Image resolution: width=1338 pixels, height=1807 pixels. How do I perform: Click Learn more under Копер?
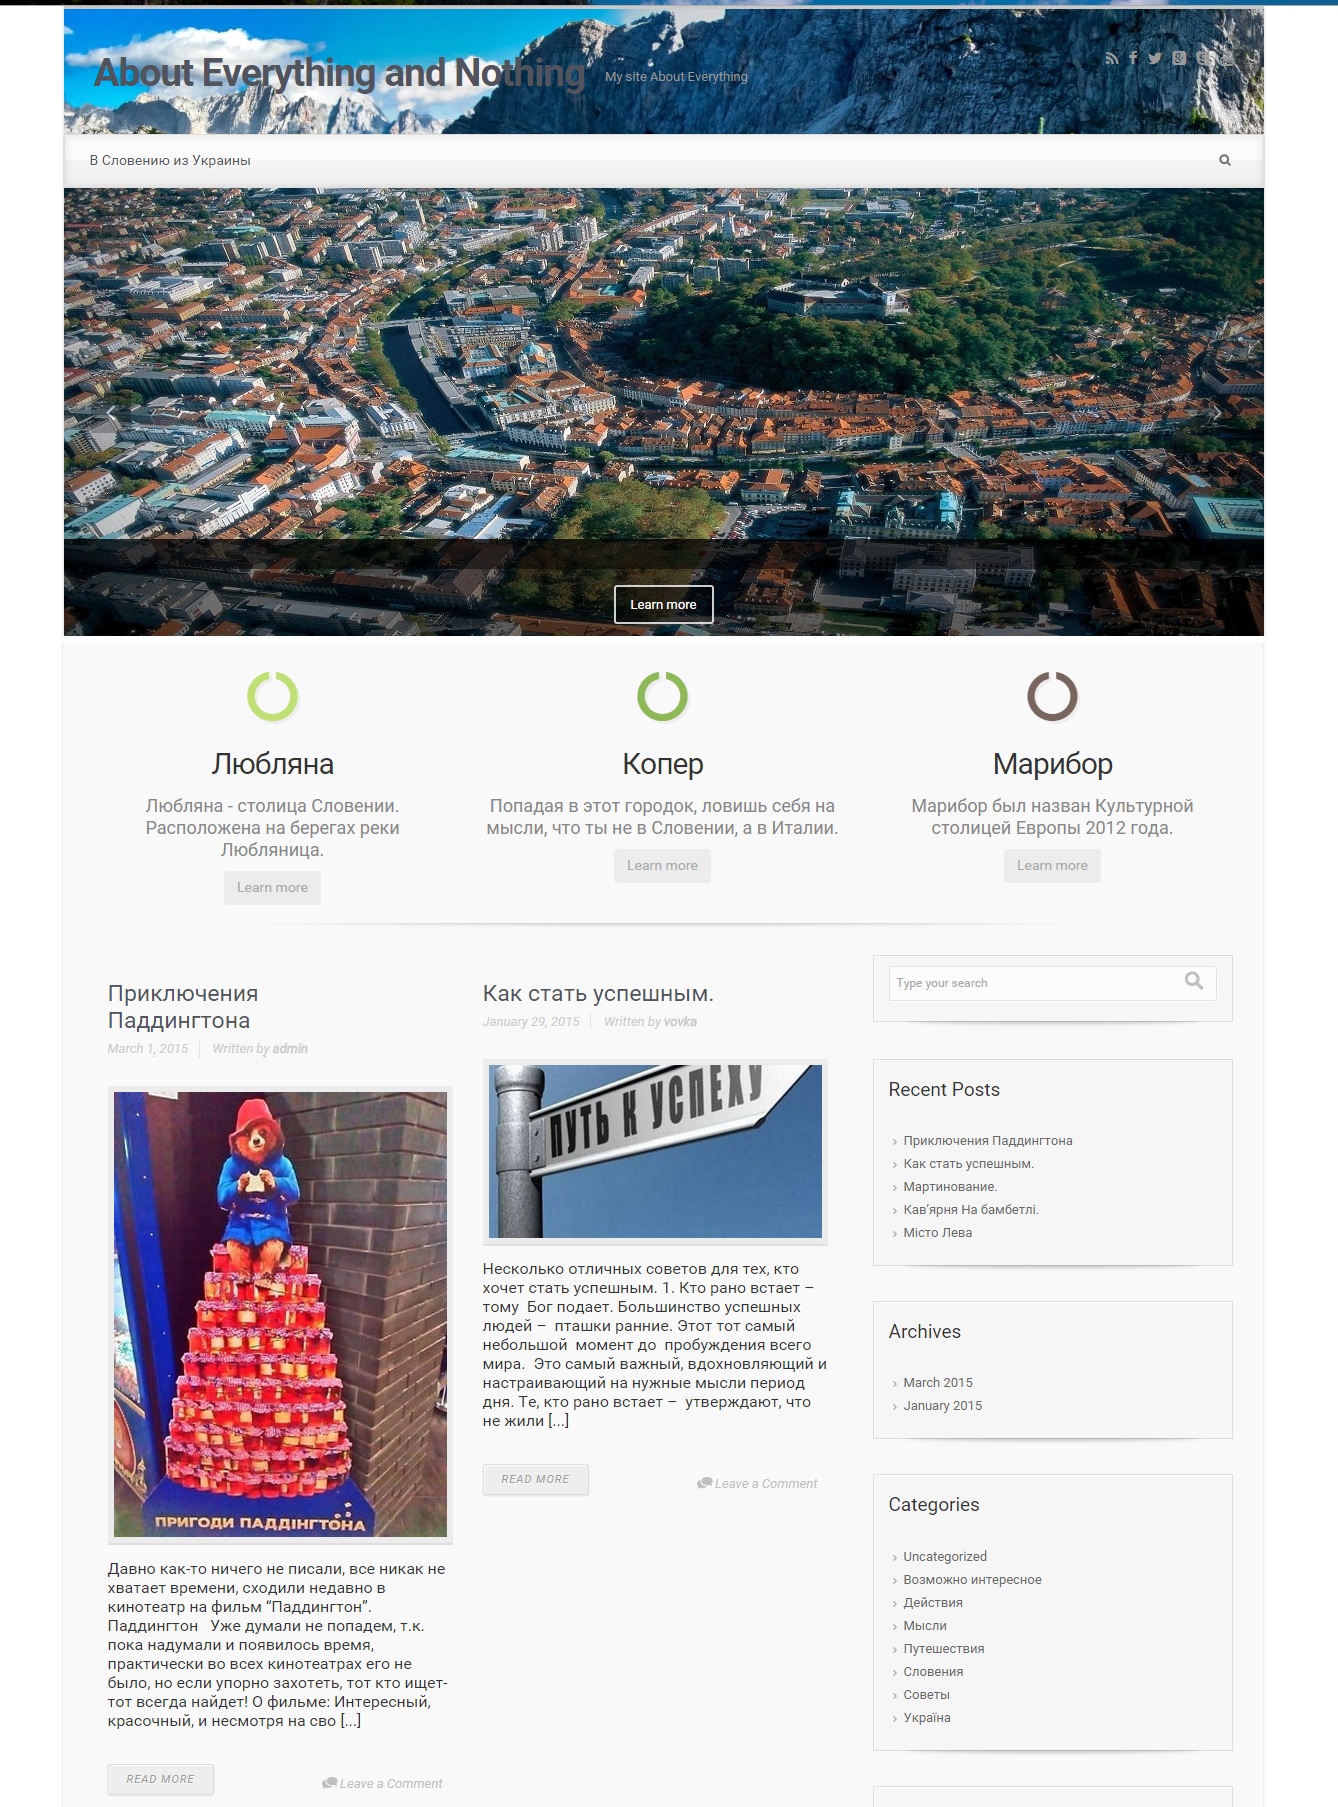662,866
